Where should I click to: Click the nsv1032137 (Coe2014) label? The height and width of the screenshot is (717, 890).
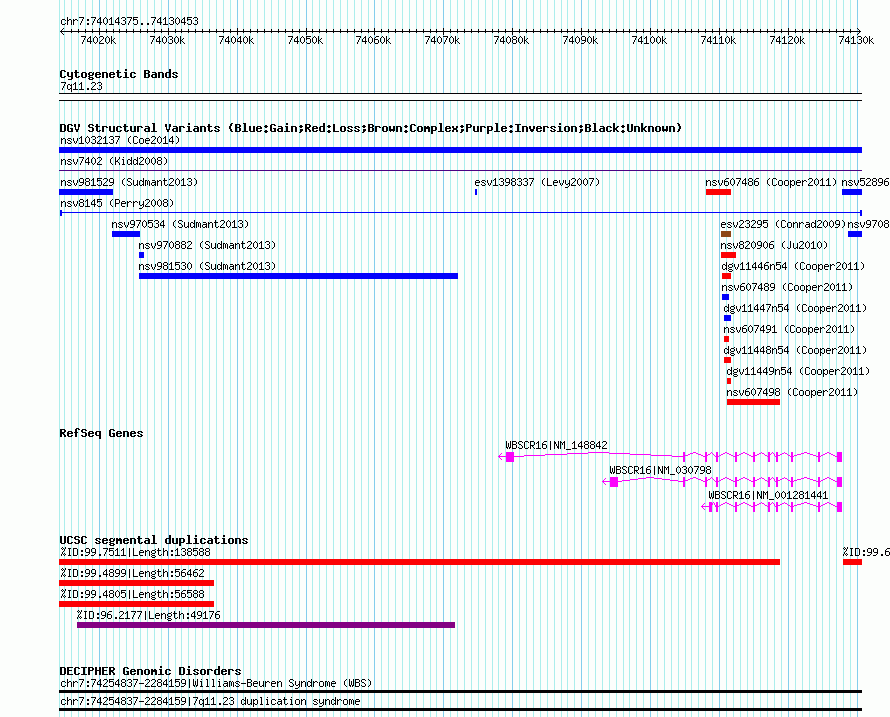(x=120, y=140)
